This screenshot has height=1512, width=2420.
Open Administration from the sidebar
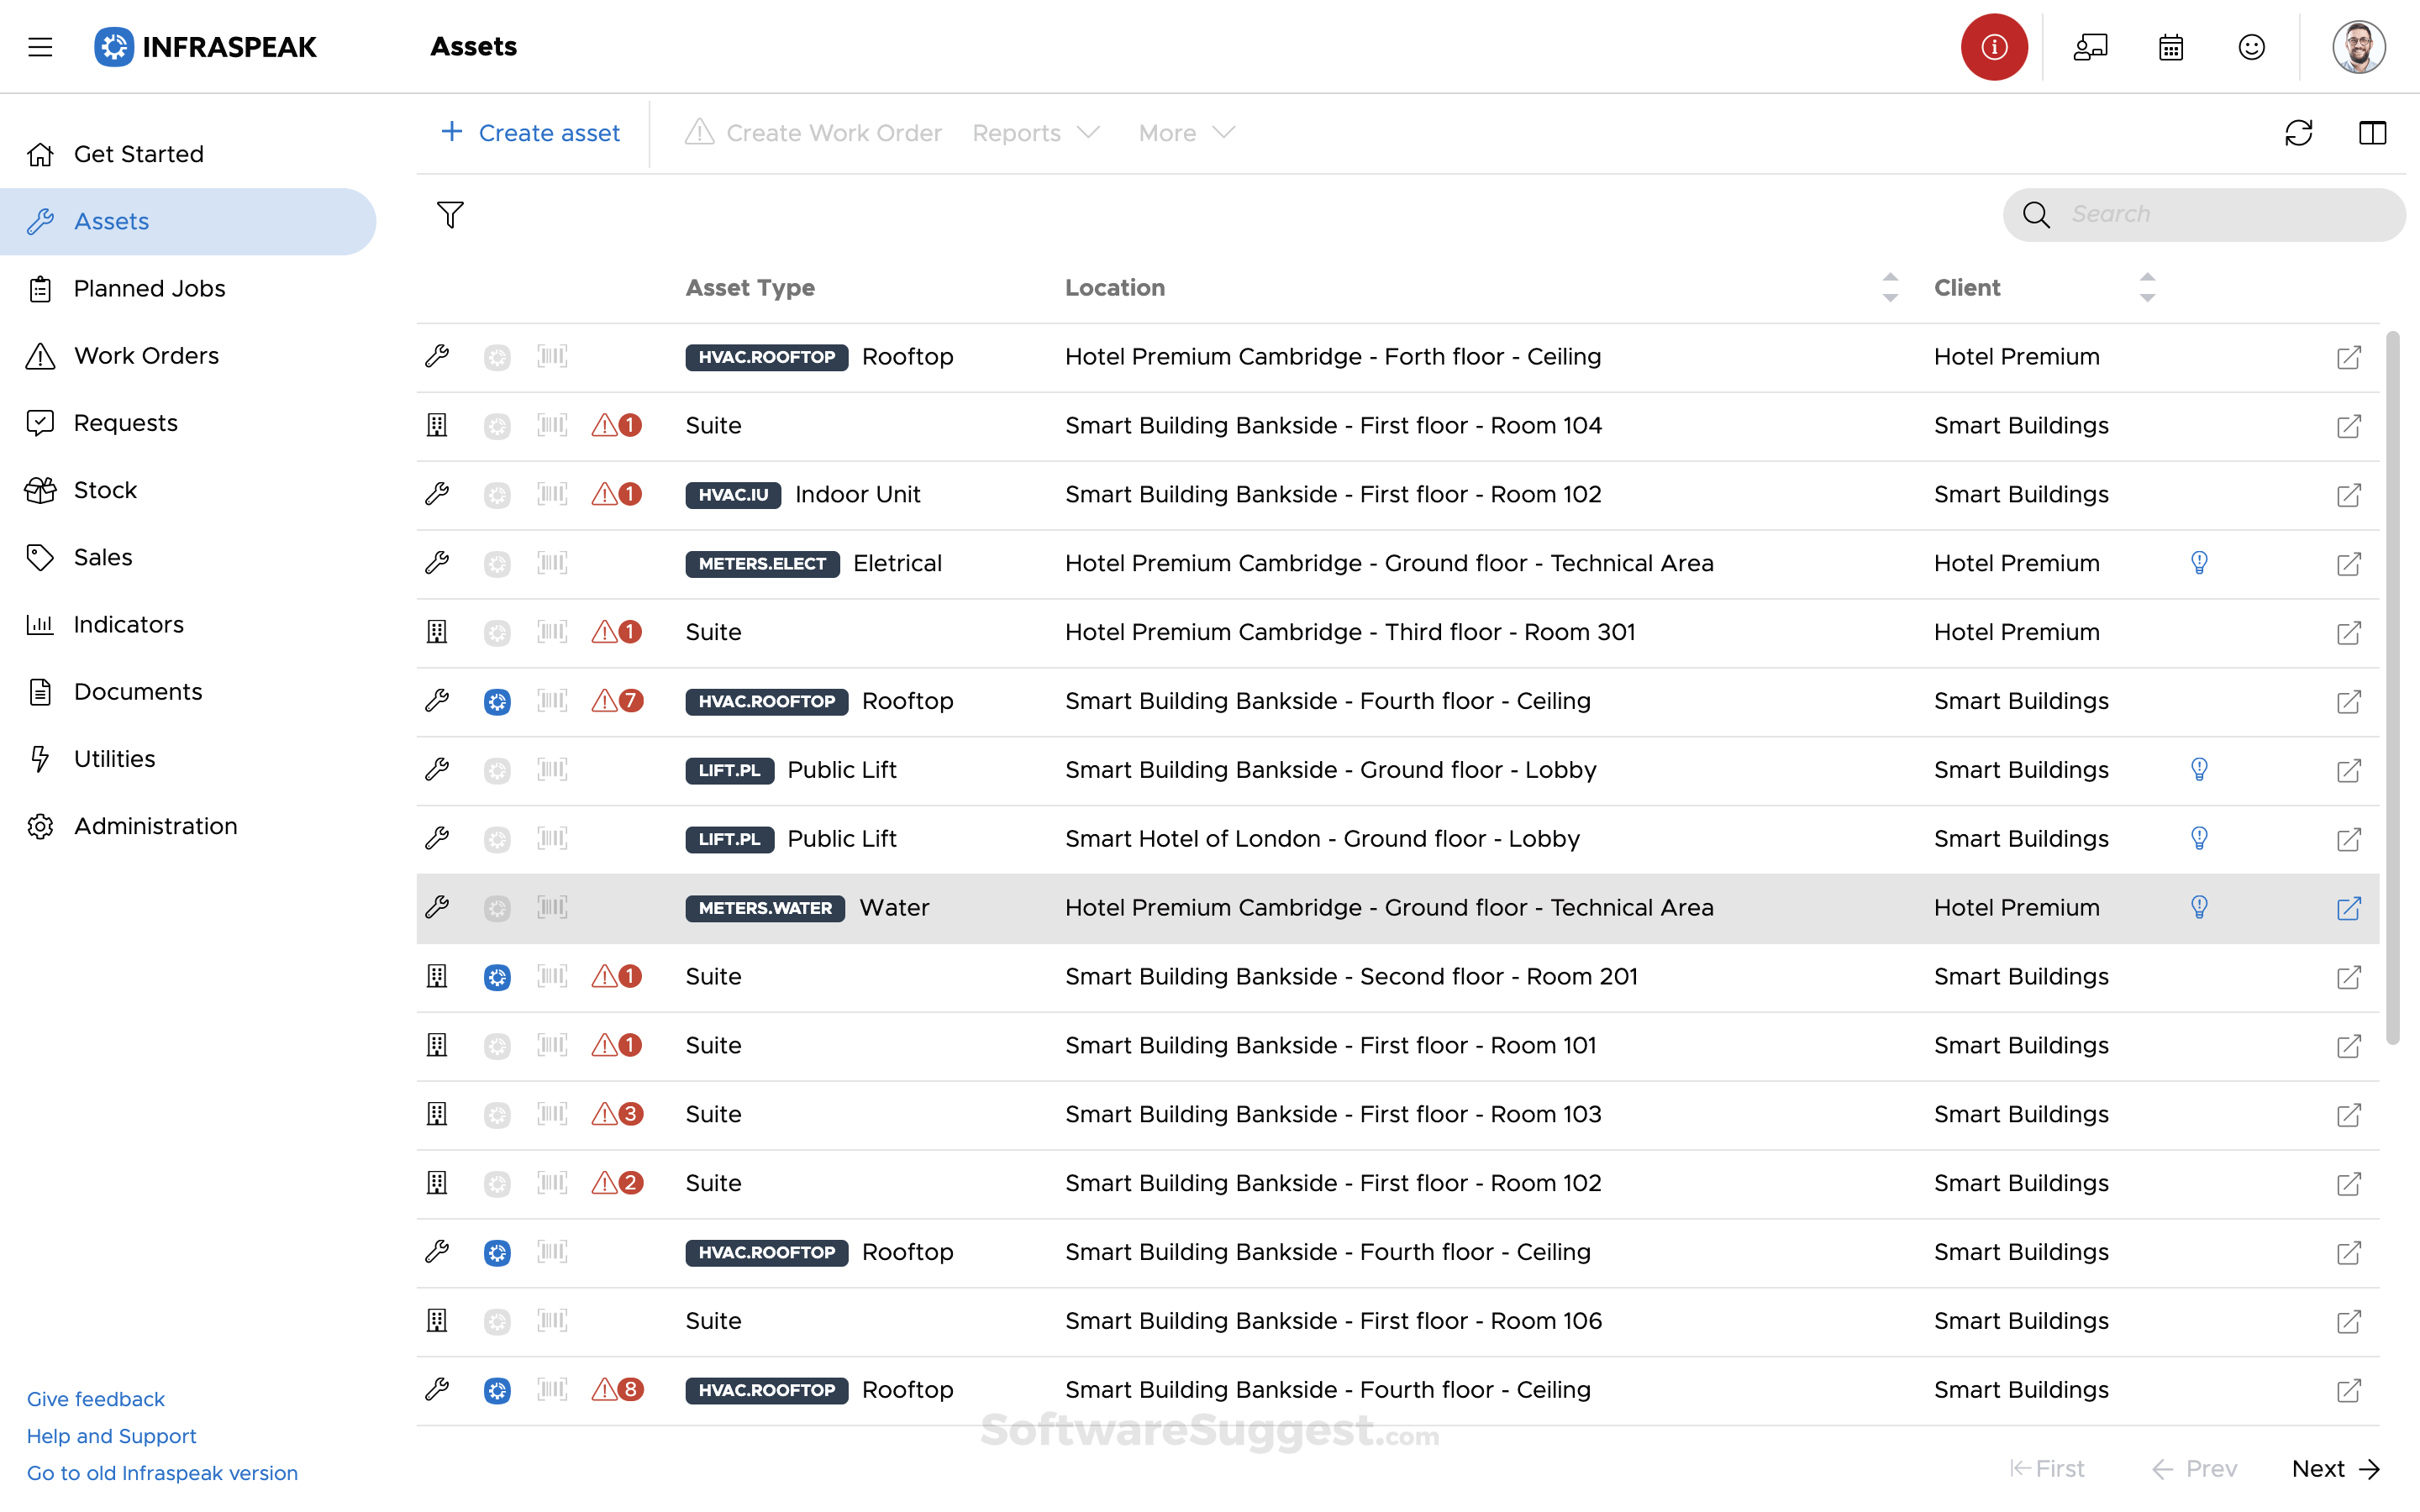coord(155,826)
